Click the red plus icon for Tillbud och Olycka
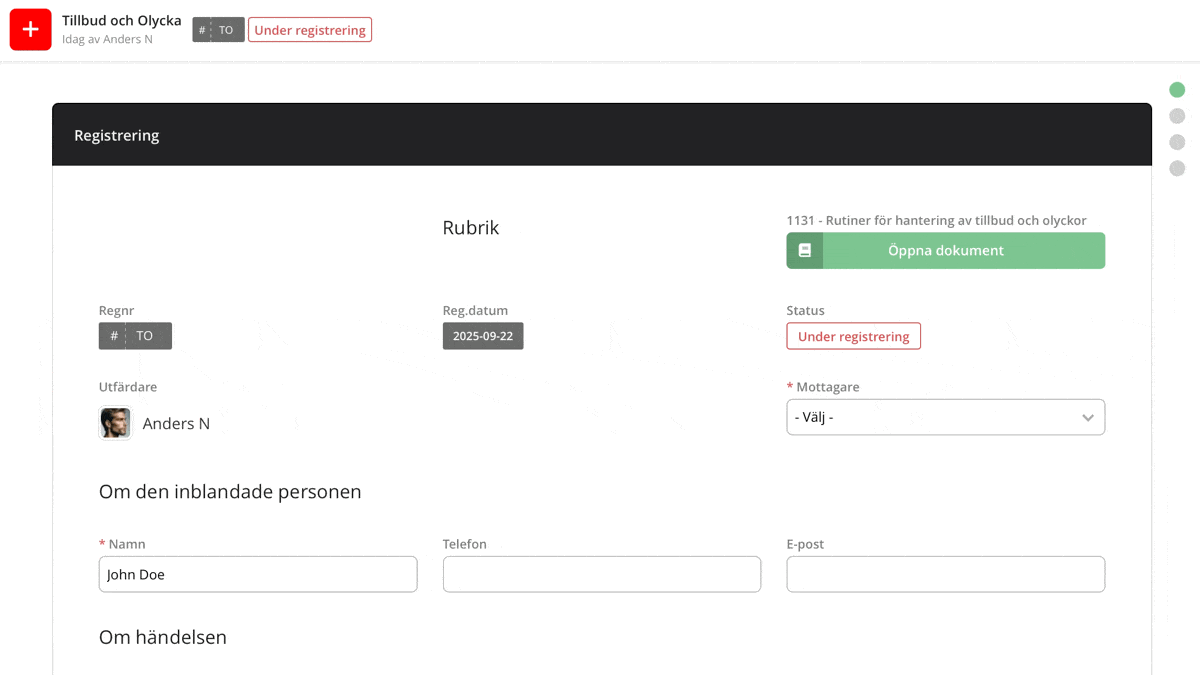Viewport: 1200px width, 675px height. pyautogui.click(x=31, y=30)
